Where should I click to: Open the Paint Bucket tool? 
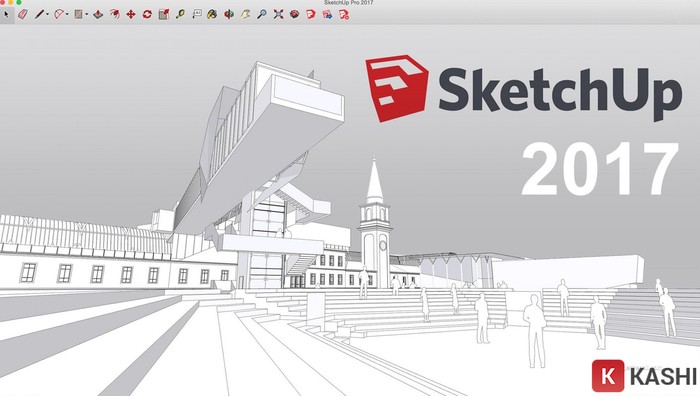point(212,14)
